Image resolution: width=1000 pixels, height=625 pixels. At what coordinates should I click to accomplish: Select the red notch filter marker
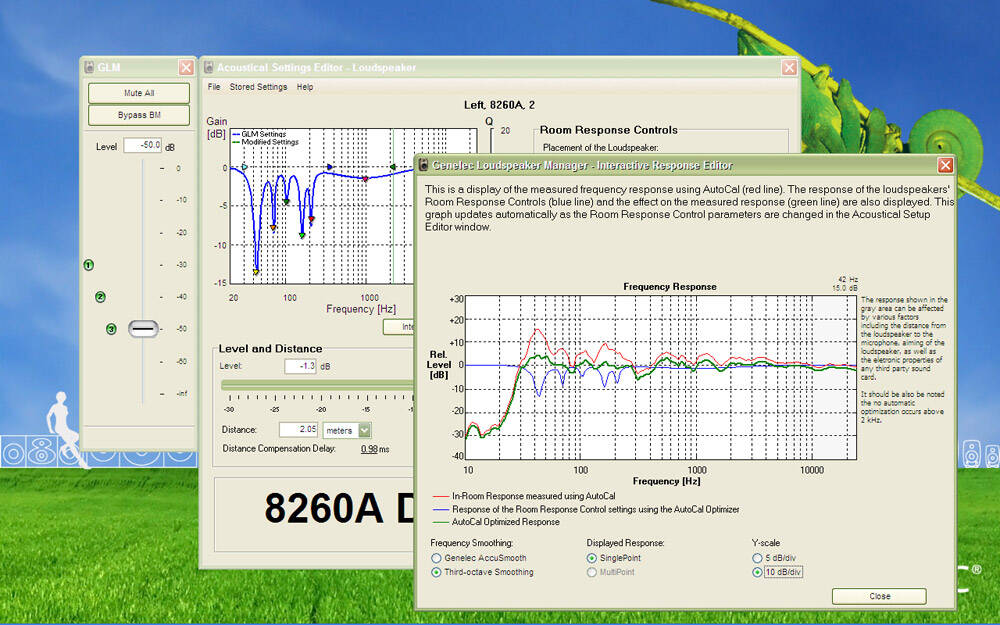[x=311, y=219]
